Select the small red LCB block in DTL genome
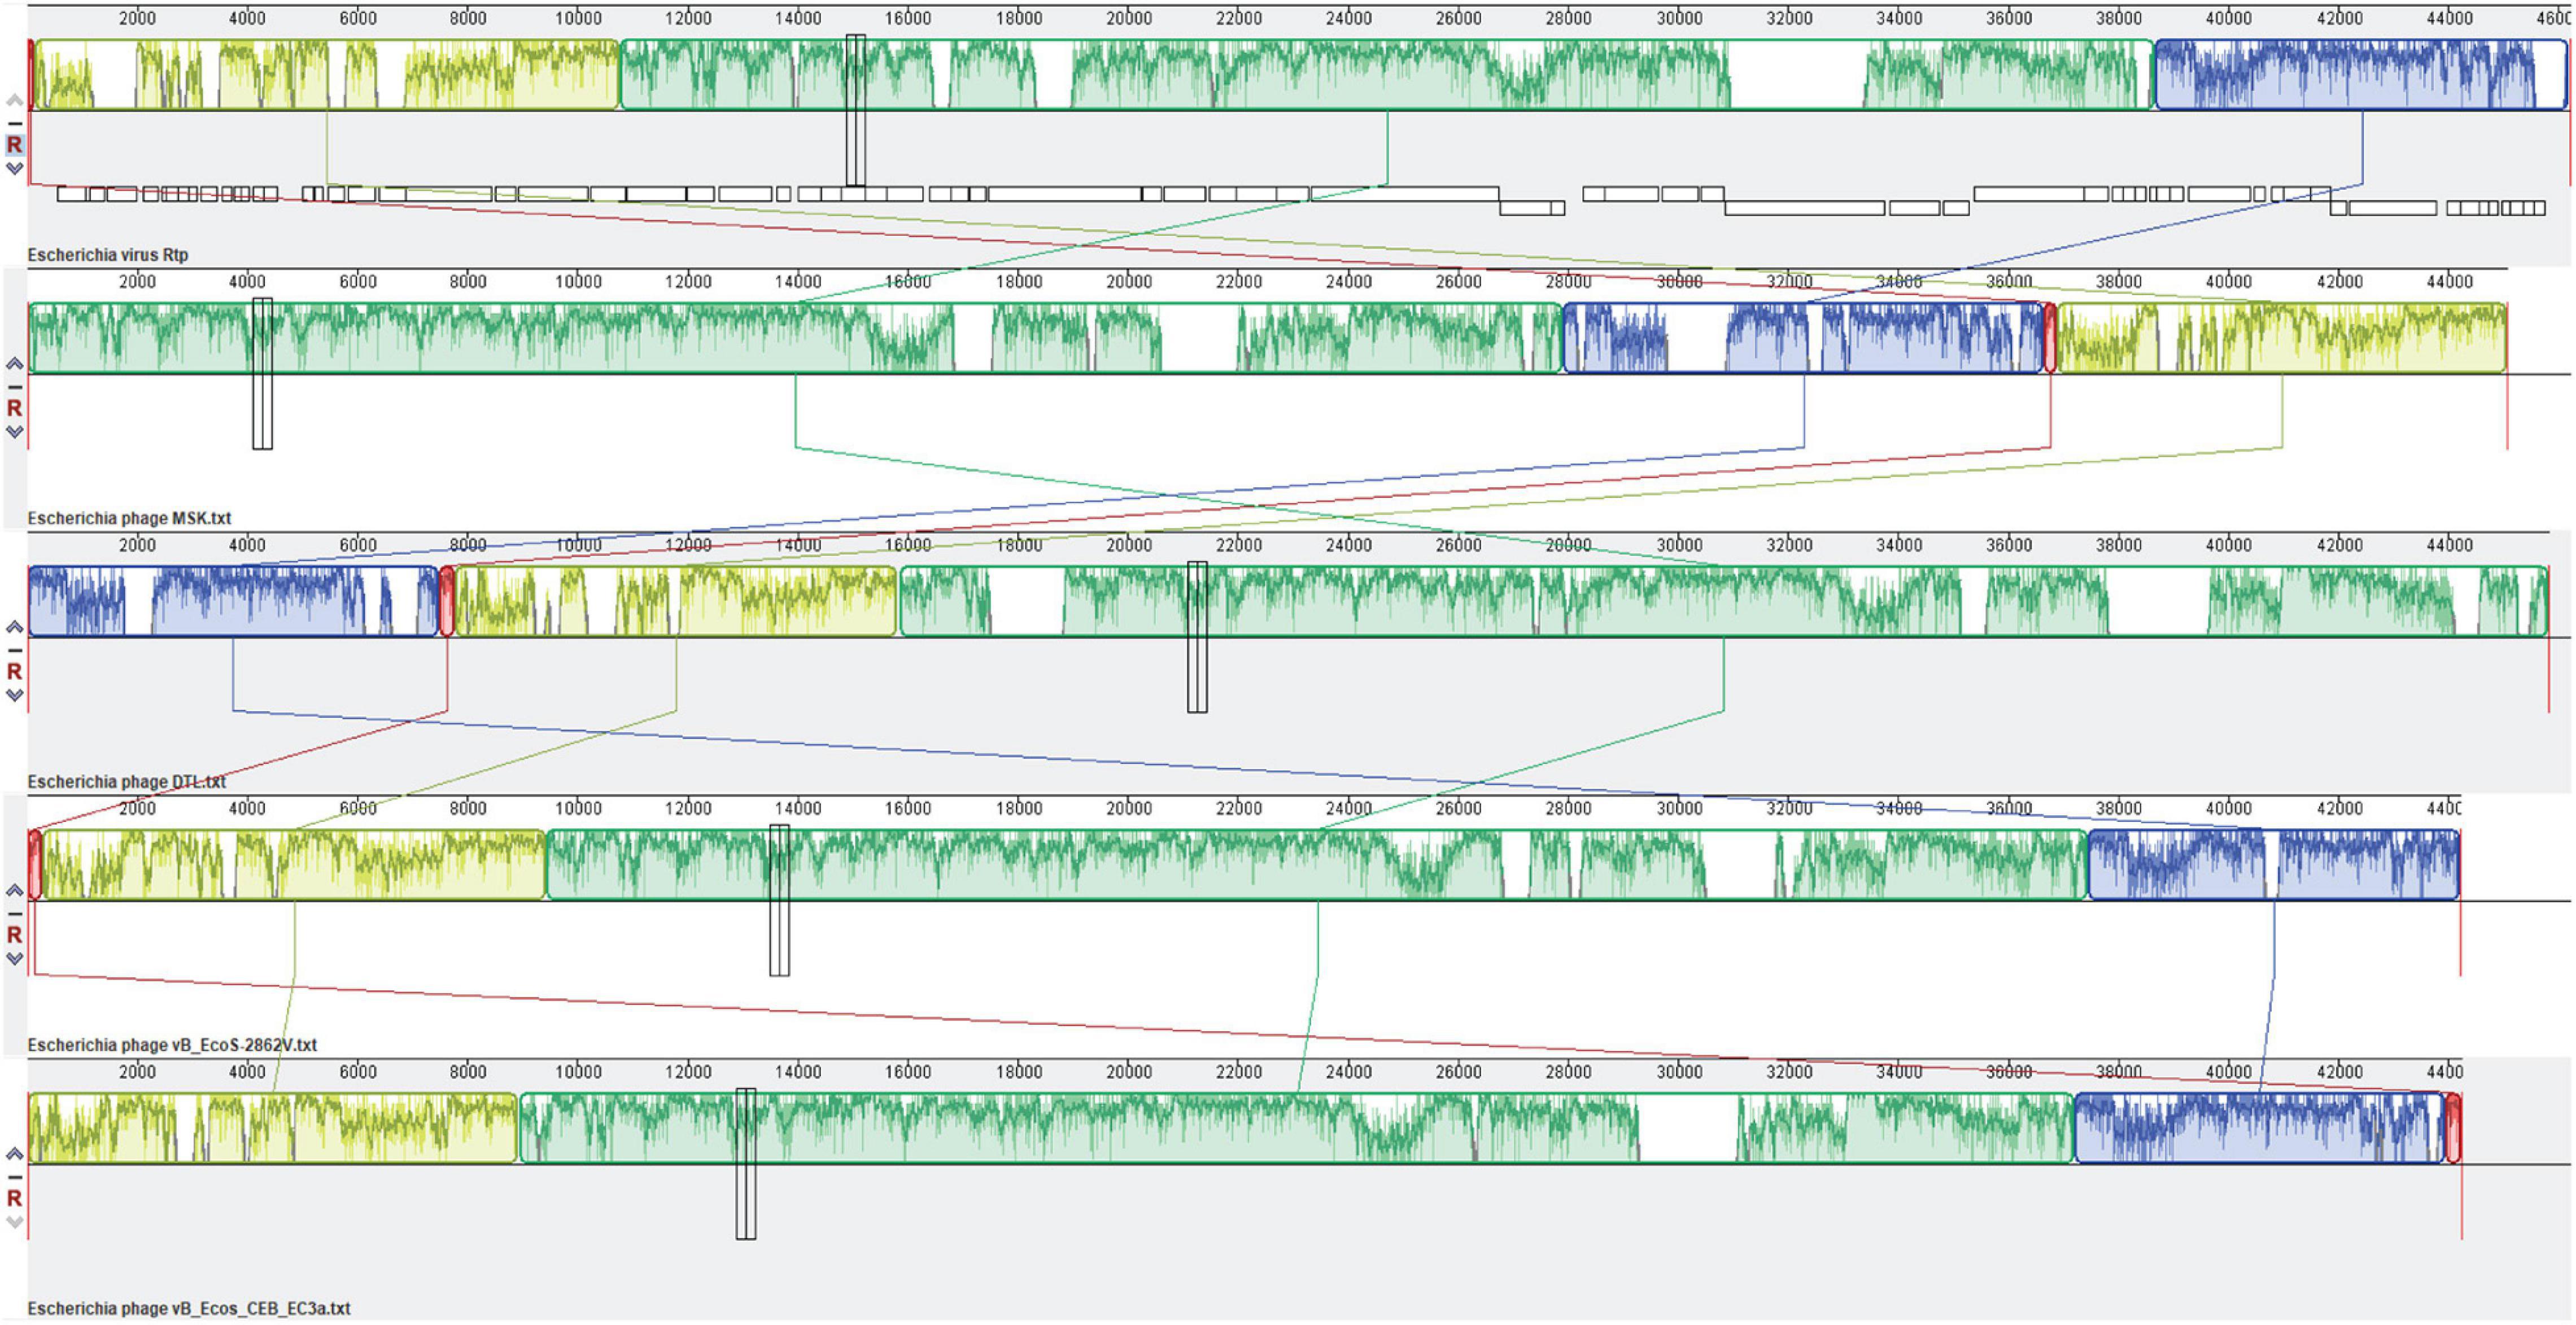The width and height of the screenshot is (2576, 1325). coord(447,601)
